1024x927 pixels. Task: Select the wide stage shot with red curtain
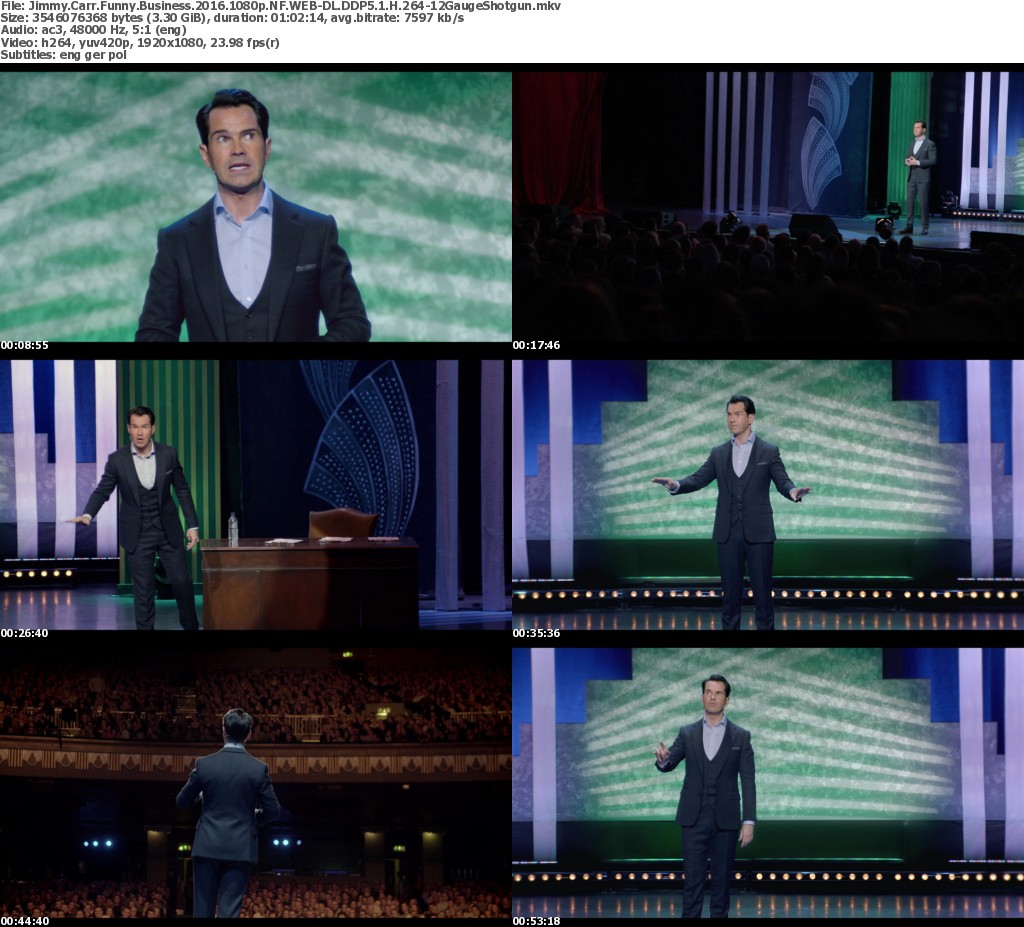point(768,205)
